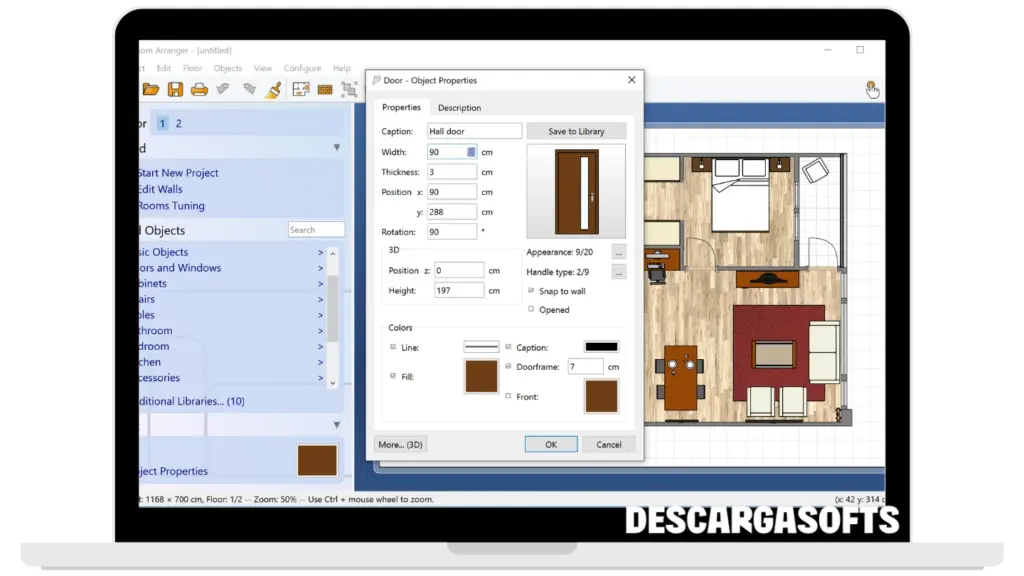Click the Open folder toolbar icon
1024x576 pixels.
tap(151, 90)
